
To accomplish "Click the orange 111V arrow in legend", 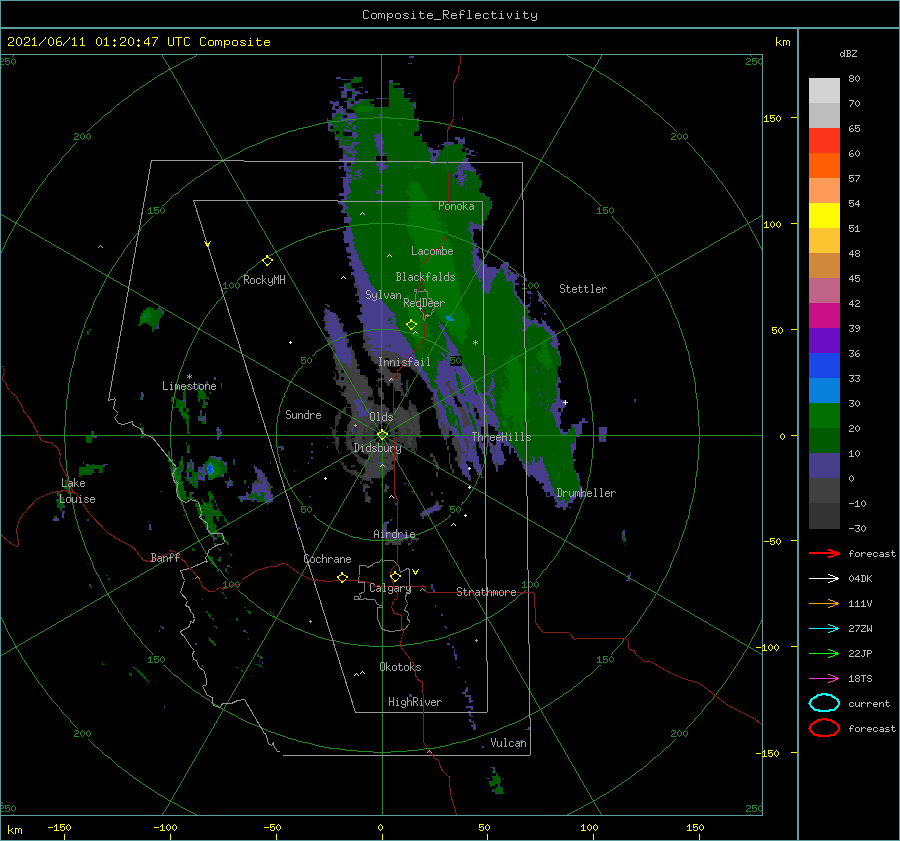I will (x=824, y=603).
